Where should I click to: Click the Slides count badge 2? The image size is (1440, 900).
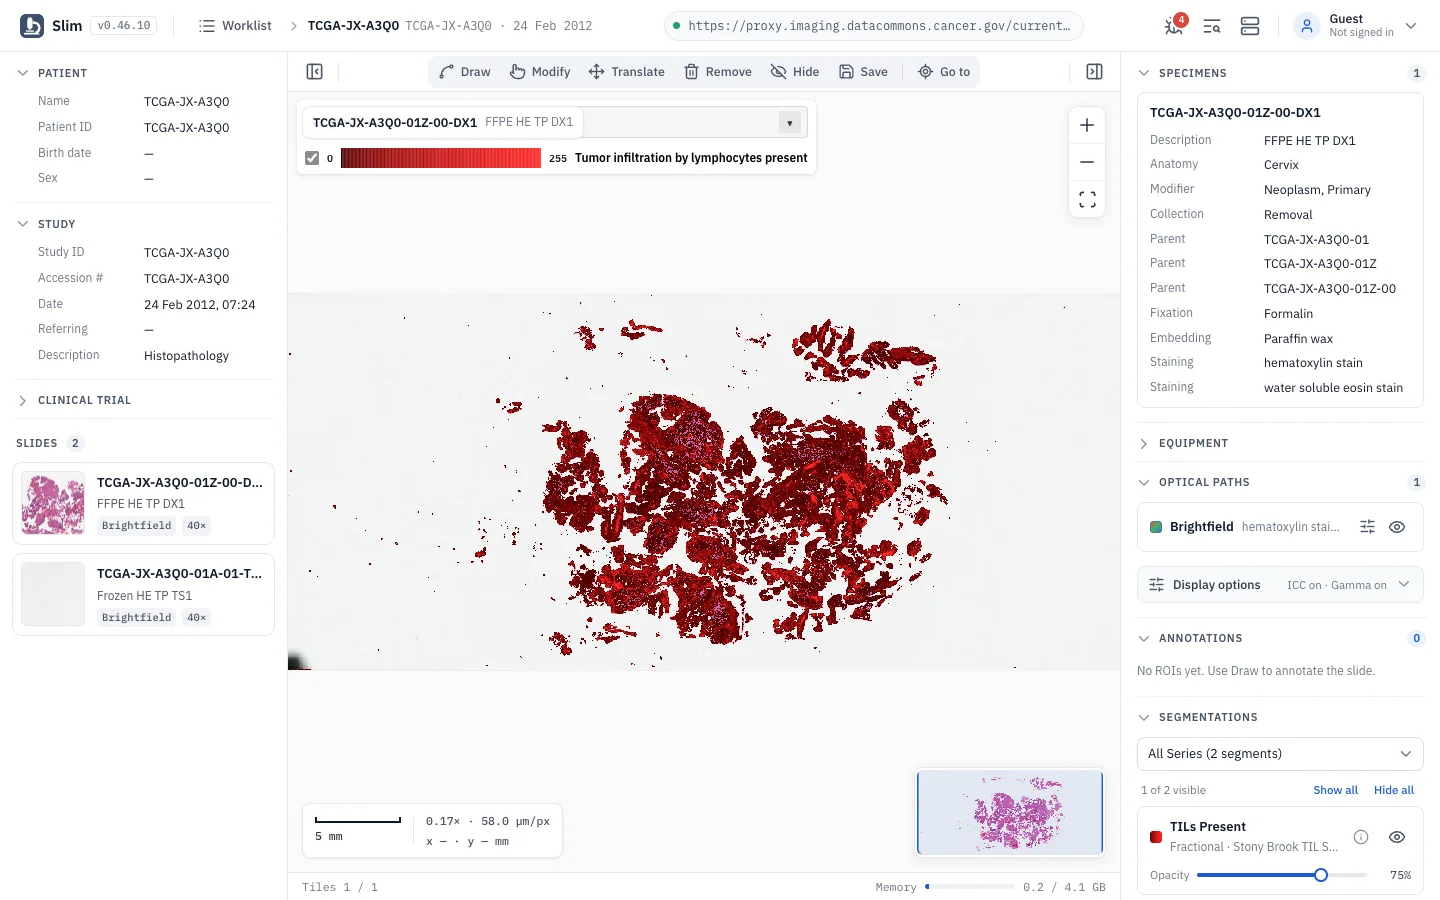tap(75, 443)
